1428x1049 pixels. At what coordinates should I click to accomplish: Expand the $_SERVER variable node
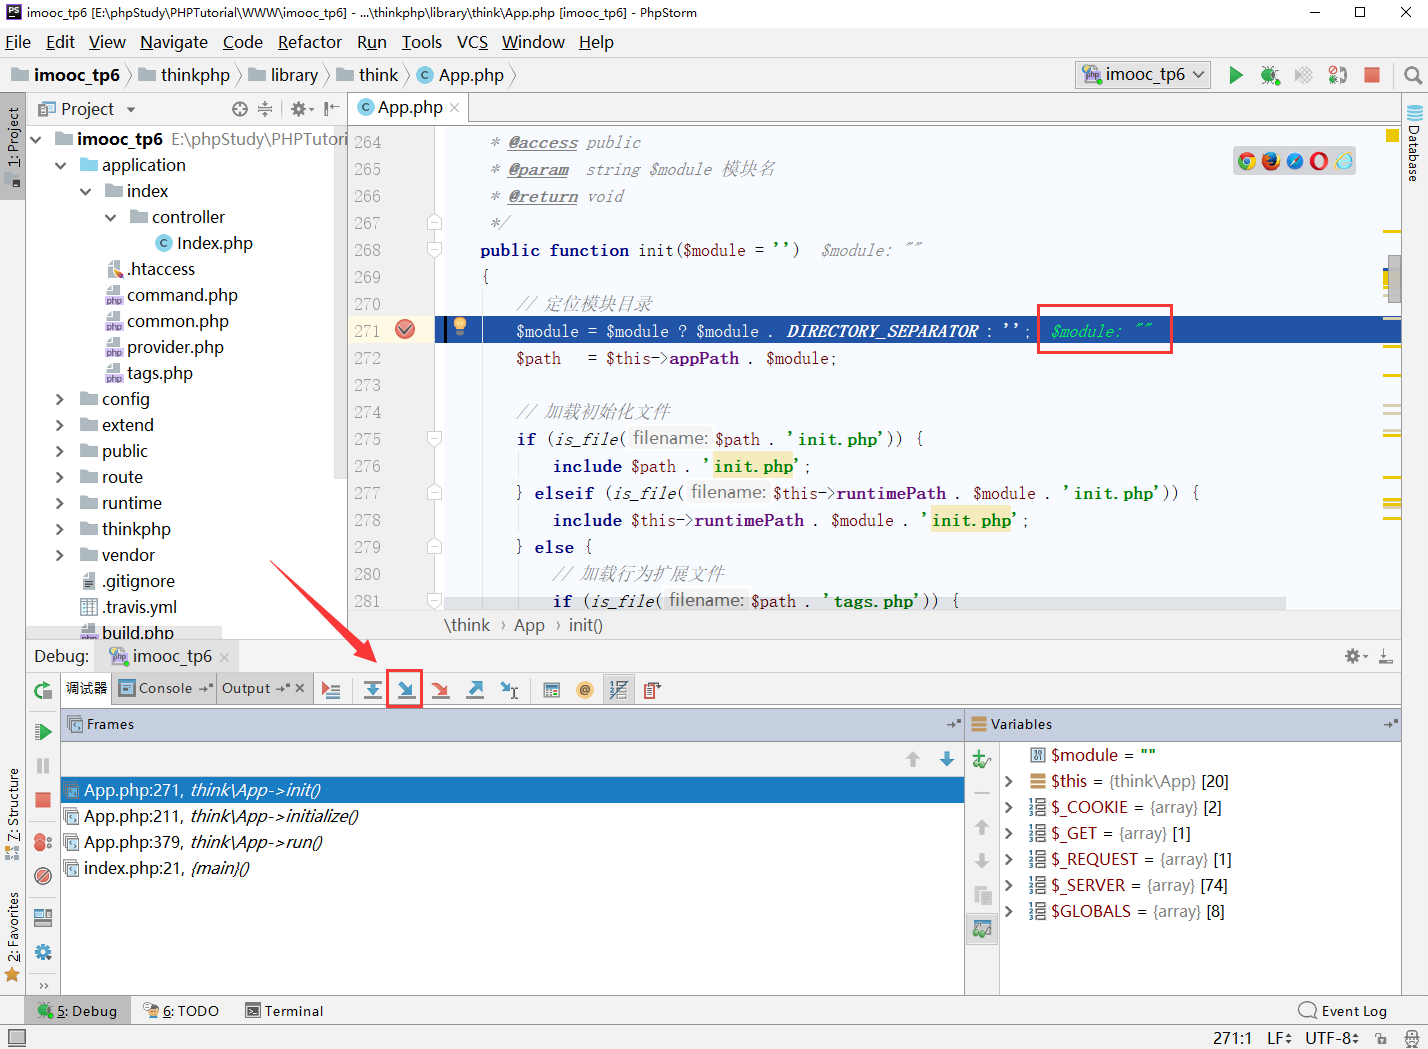pos(1009,885)
